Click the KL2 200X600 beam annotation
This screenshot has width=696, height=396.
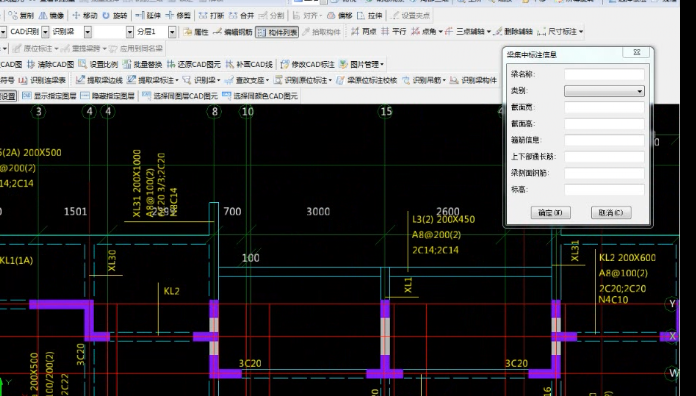coord(627,257)
